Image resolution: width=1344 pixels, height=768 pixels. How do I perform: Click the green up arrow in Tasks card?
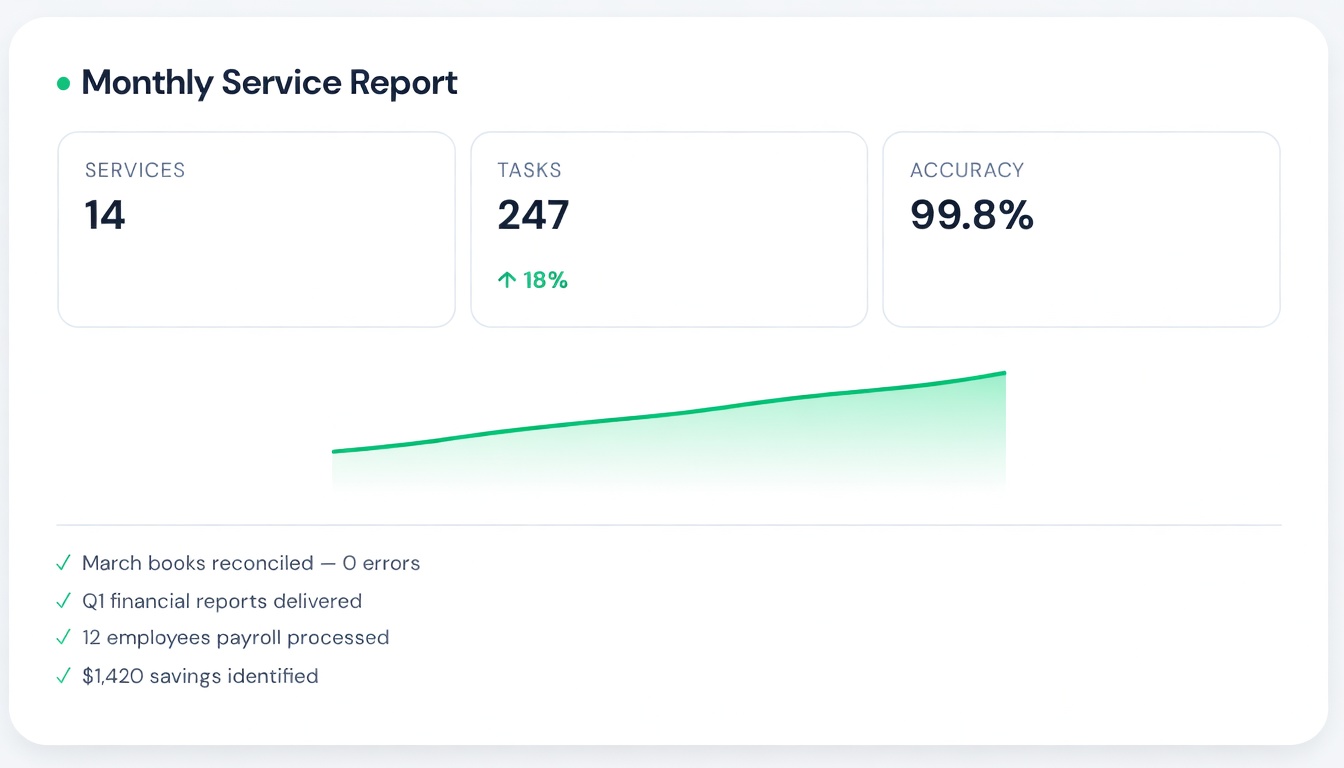pyautogui.click(x=507, y=281)
